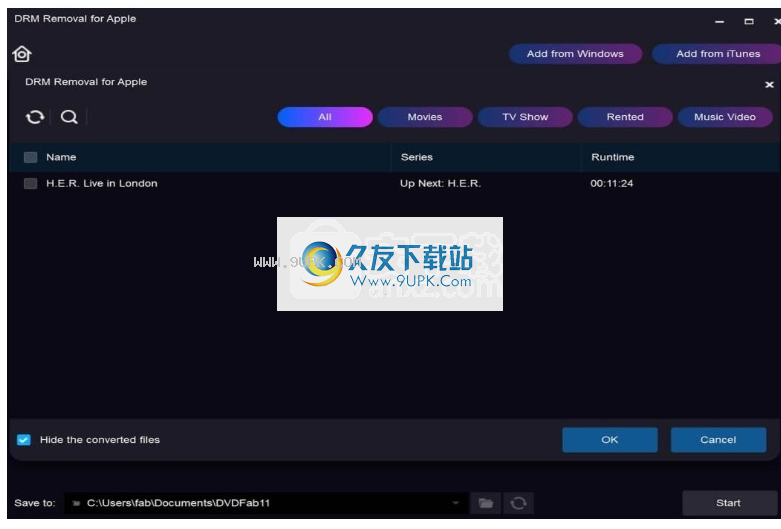
Task: Sort by the Series column header
Action: [x=417, y=157]
